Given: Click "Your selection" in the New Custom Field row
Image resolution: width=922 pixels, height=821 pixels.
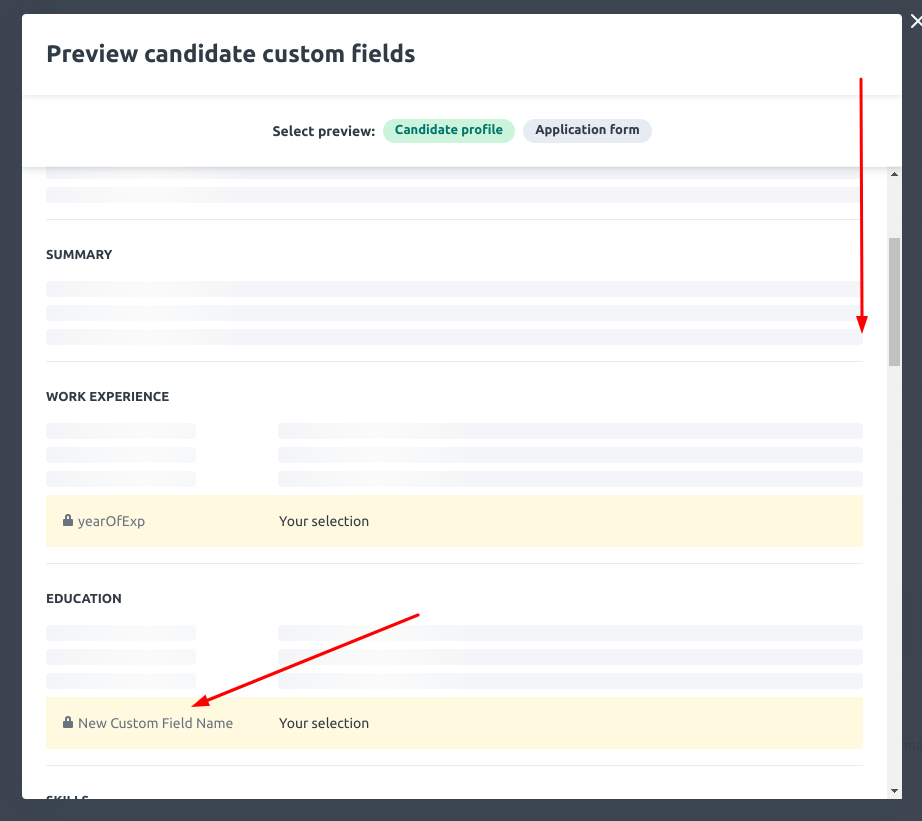Looking at the screenshot, I should (324, 723).
